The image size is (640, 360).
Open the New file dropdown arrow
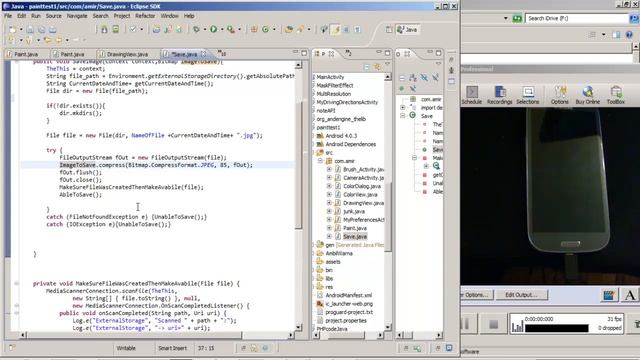coord(21,29)
